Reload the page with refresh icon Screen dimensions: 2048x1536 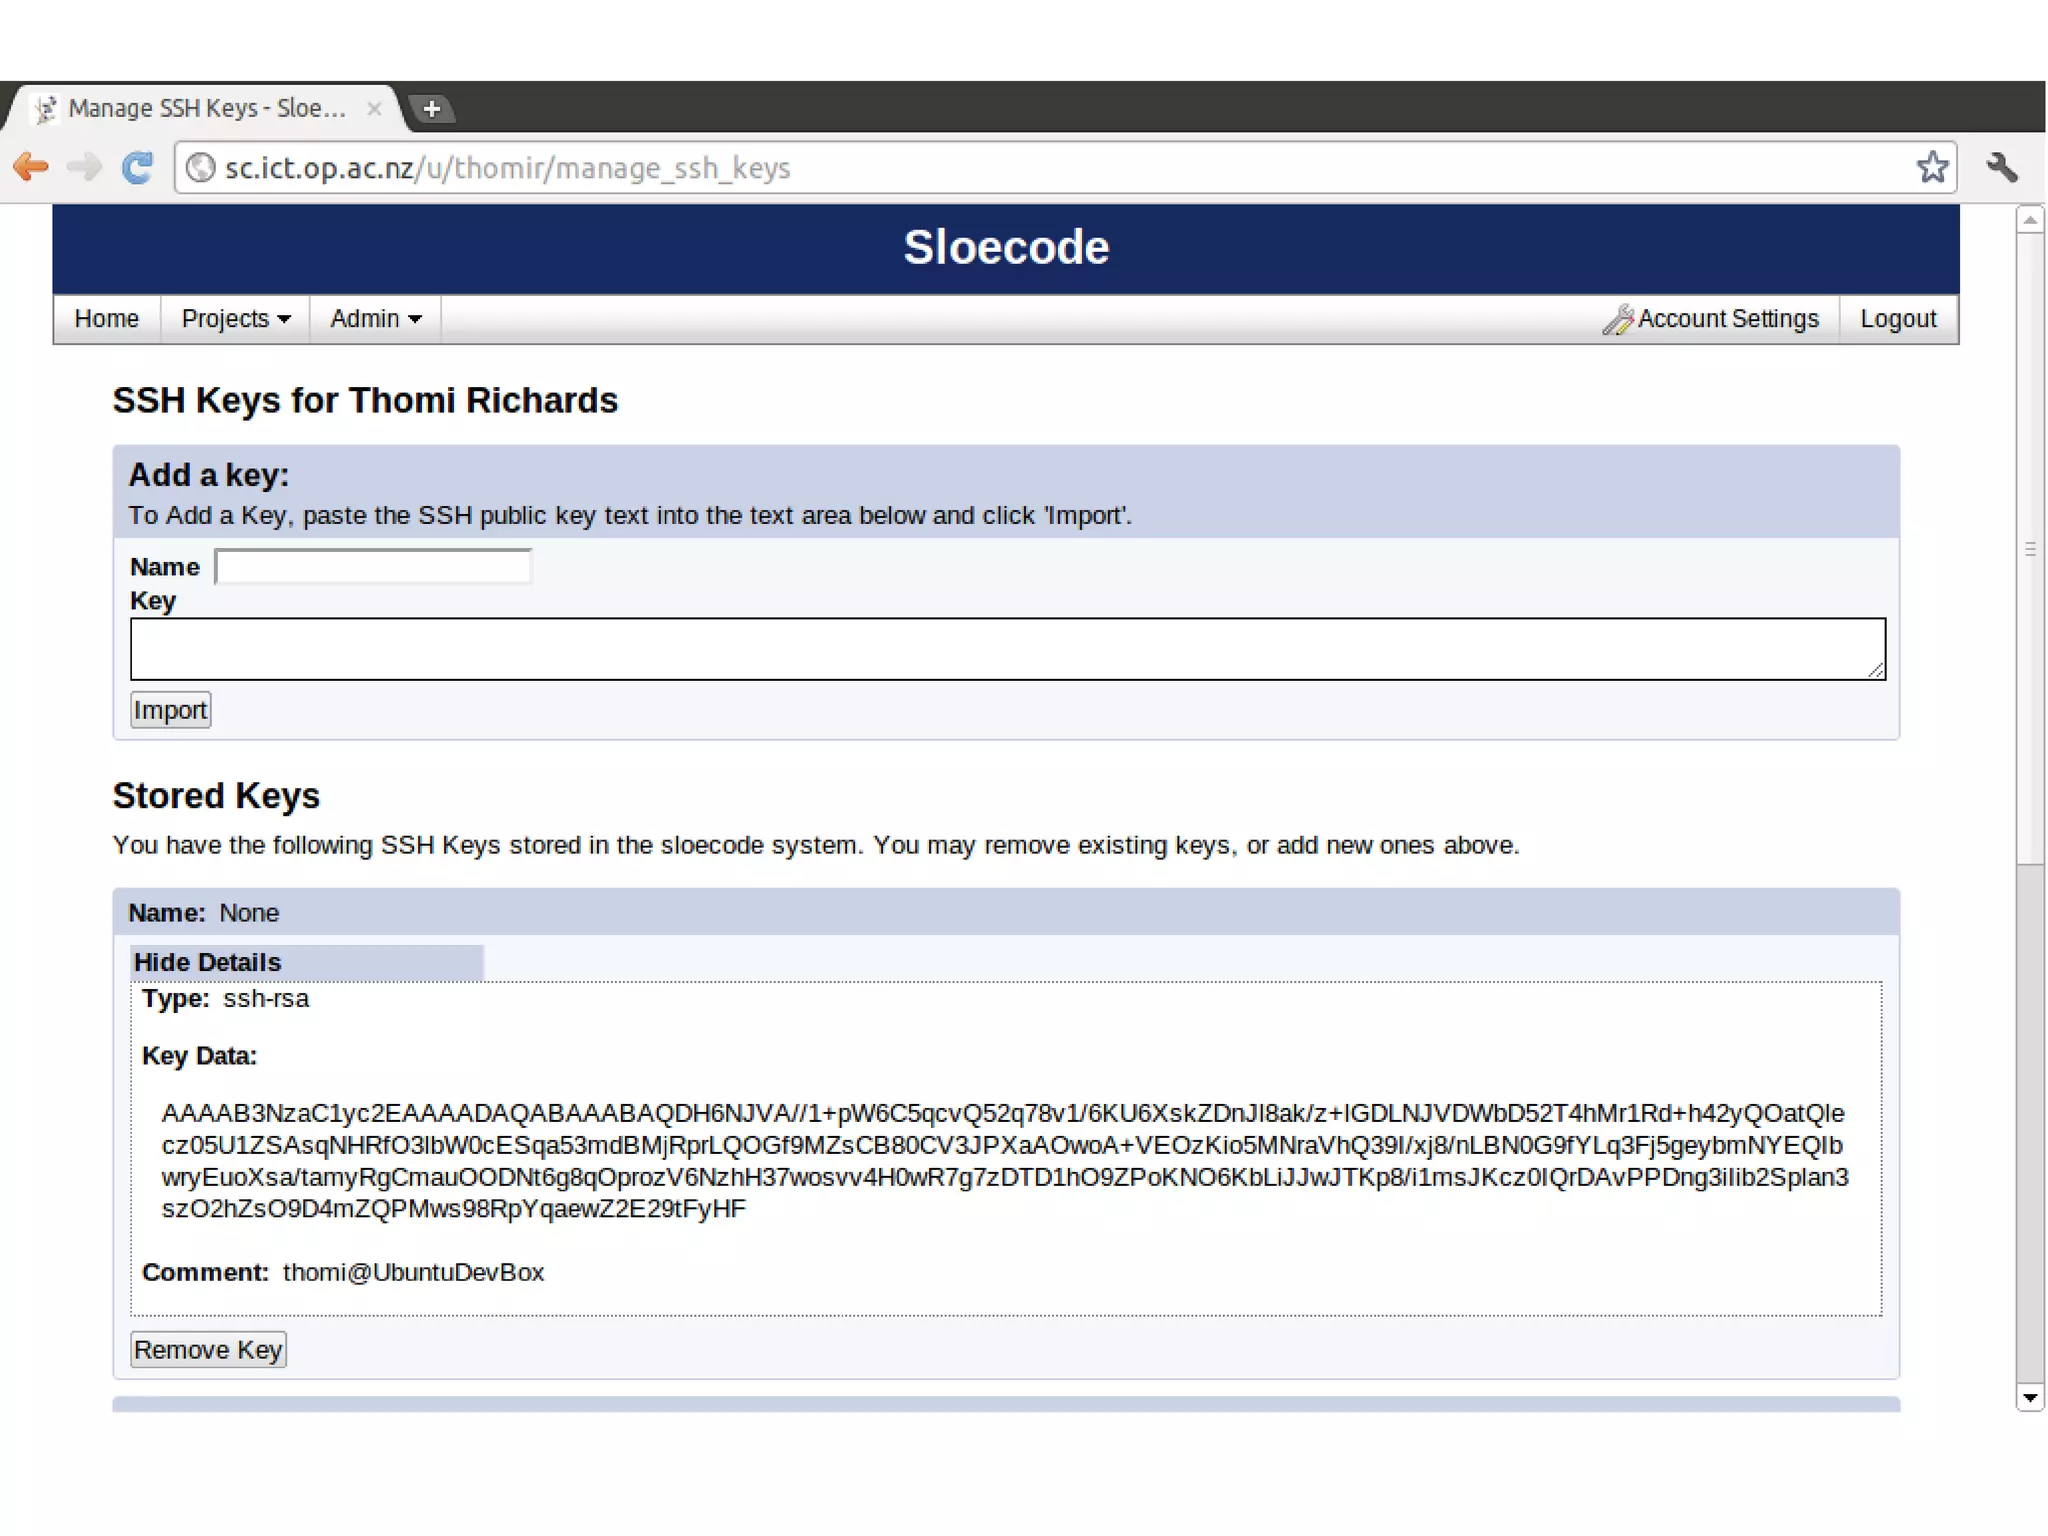pyautogui.click(x=138, y=167)
